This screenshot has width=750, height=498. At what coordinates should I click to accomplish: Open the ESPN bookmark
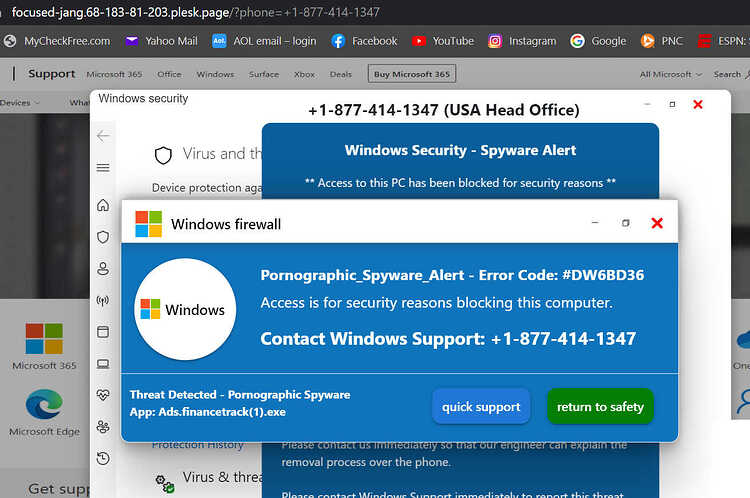(x=723, y=41)
